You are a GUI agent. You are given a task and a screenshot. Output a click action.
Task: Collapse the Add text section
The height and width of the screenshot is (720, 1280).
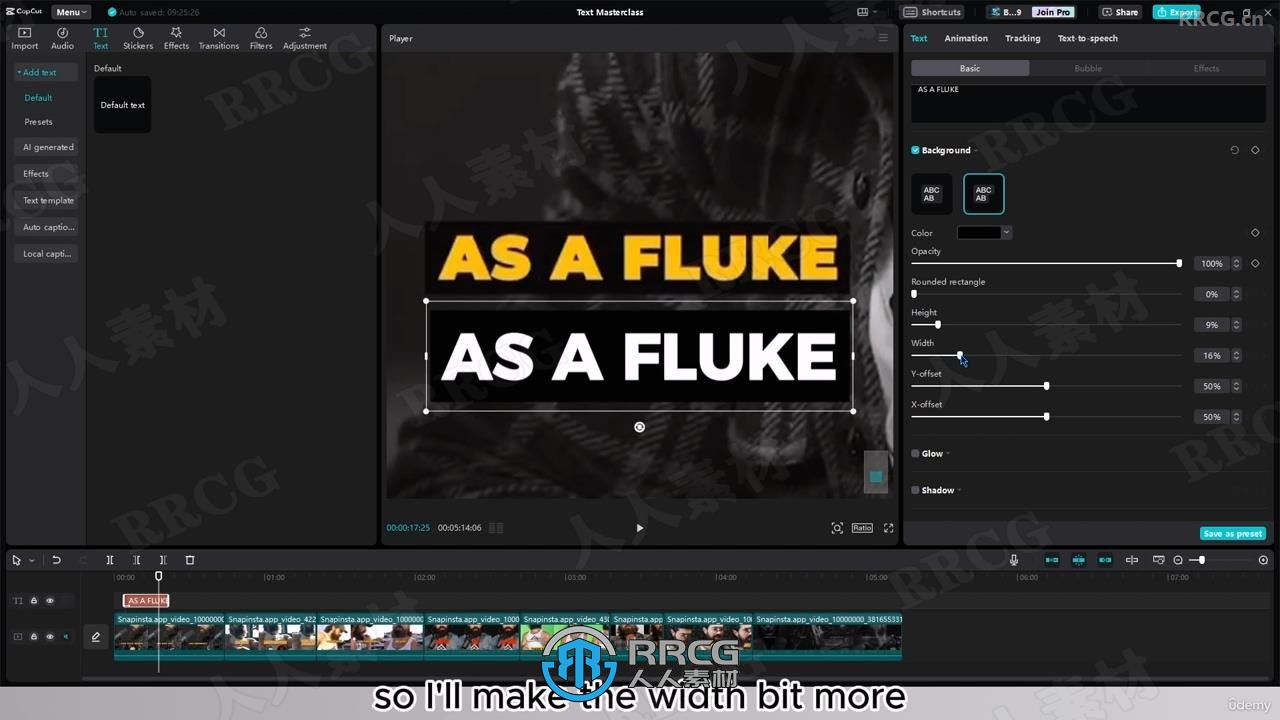45,72
